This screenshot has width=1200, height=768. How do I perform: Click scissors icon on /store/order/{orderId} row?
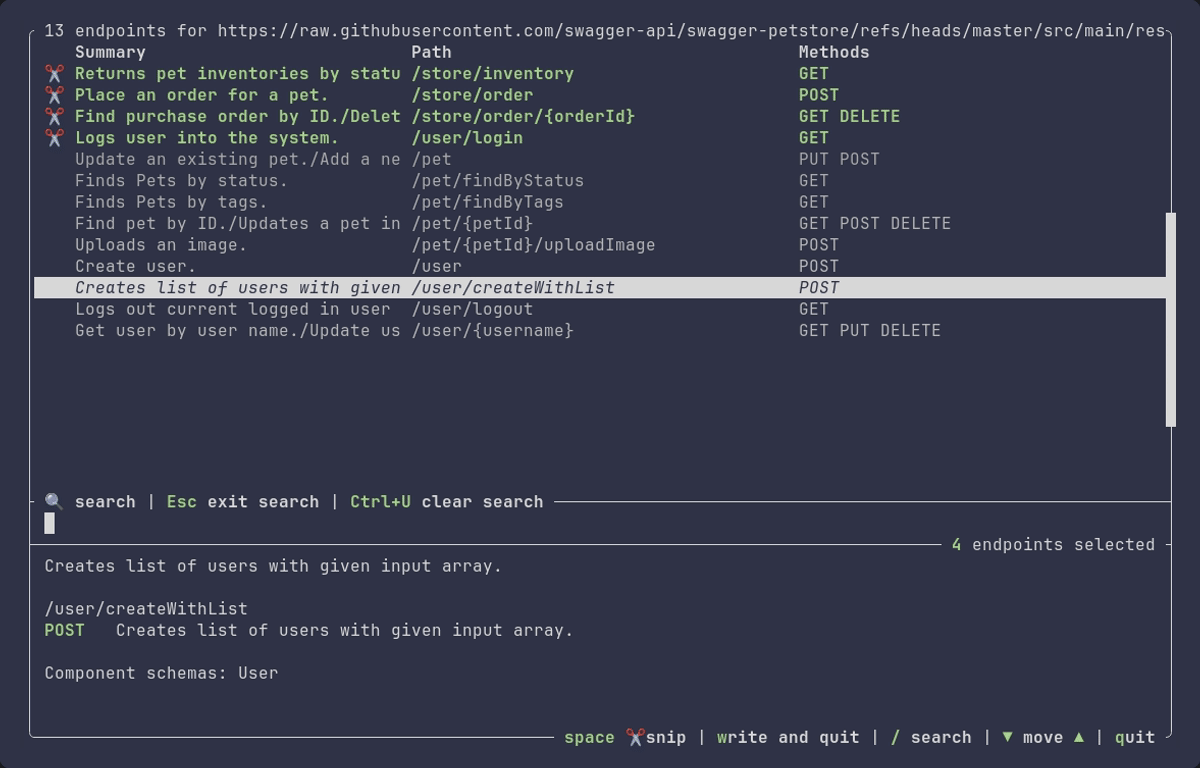pyautogui.click(x=54, y=117)
